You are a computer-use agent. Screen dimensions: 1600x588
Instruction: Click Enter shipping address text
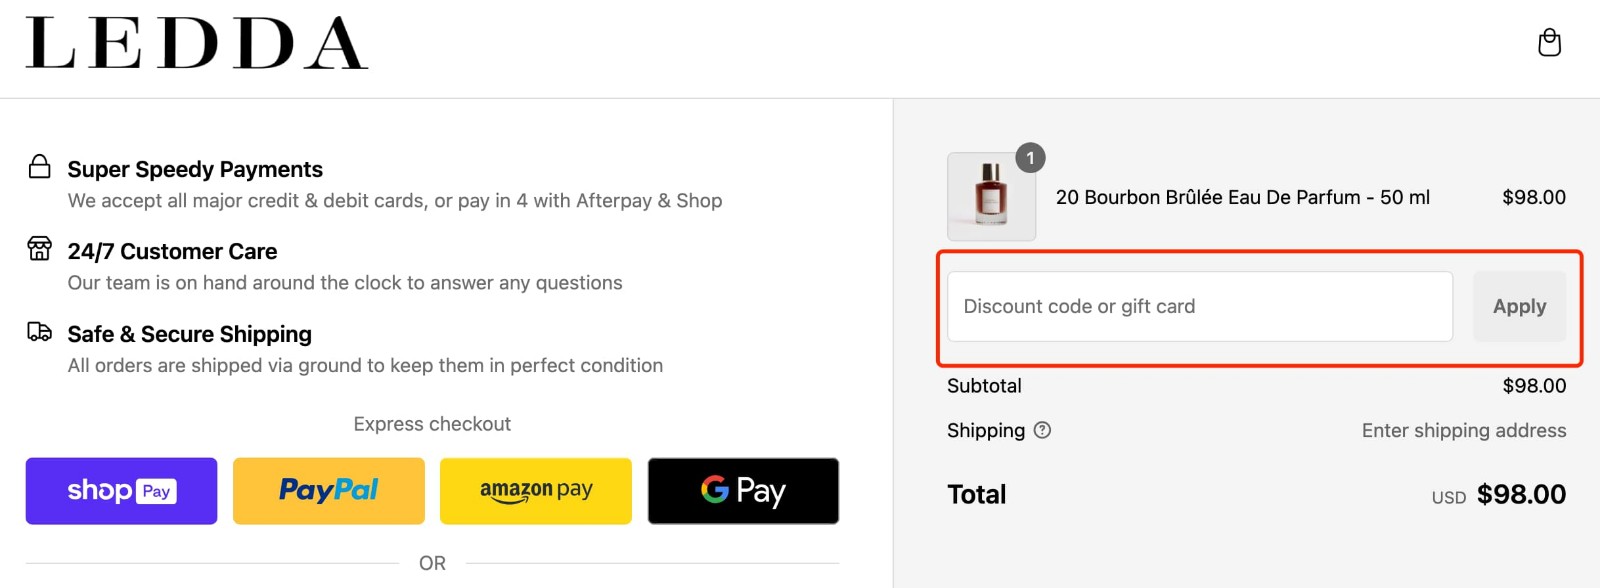(1463, 430)
